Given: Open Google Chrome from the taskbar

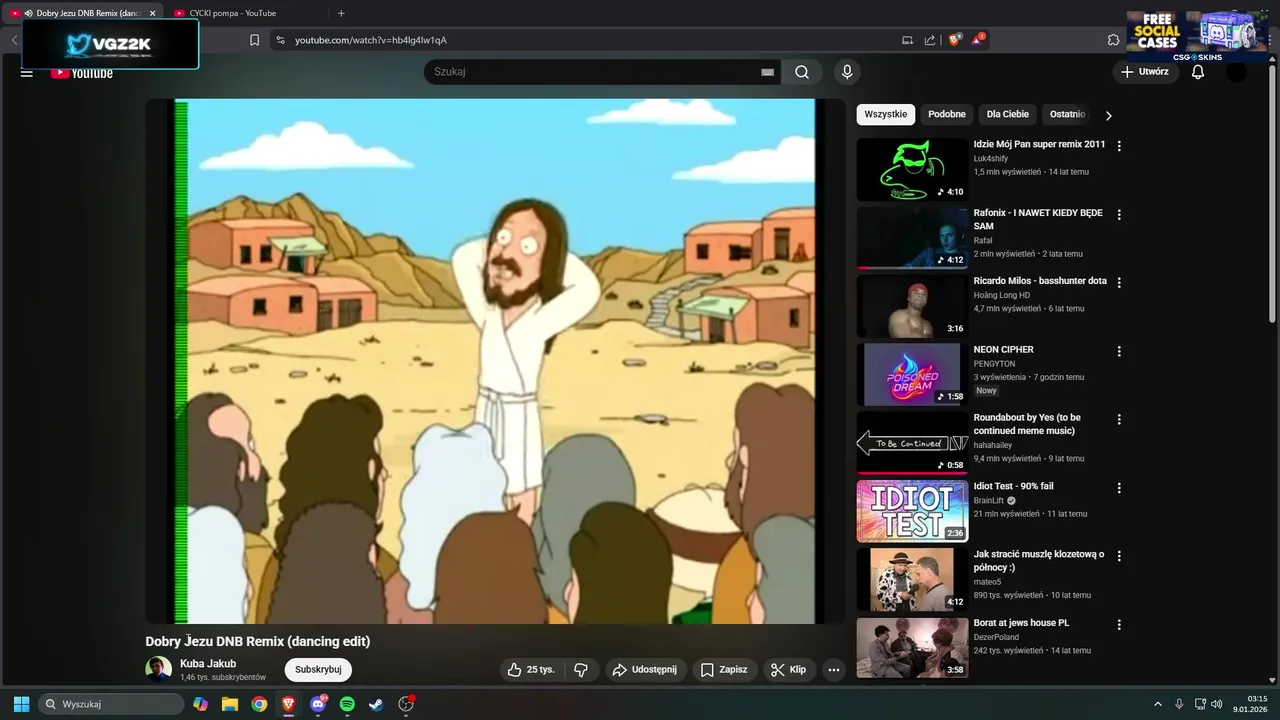Looking at the screenshot, I should (x=259, y=704).
